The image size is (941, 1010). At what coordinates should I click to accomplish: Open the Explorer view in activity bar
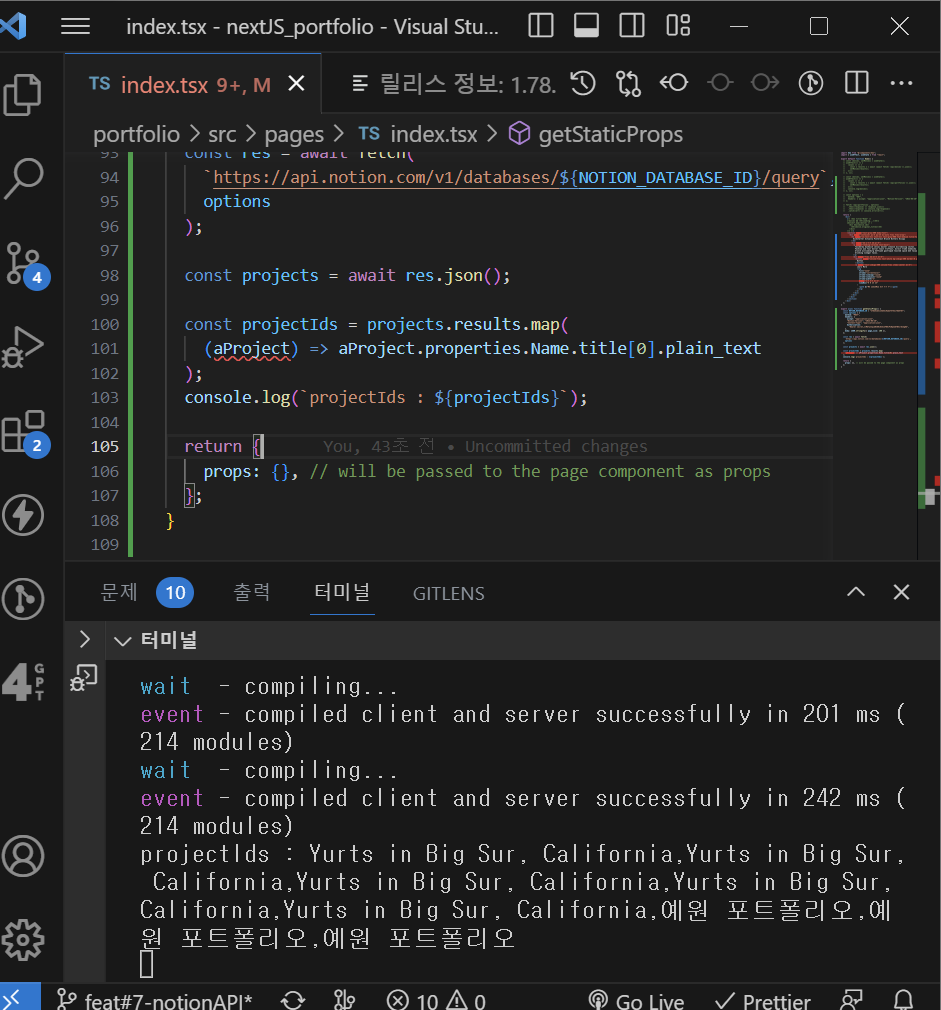tap(23, 95)
